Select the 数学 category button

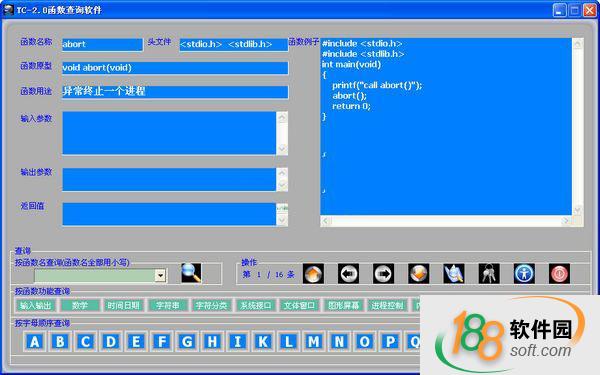(x=80, y=305)
